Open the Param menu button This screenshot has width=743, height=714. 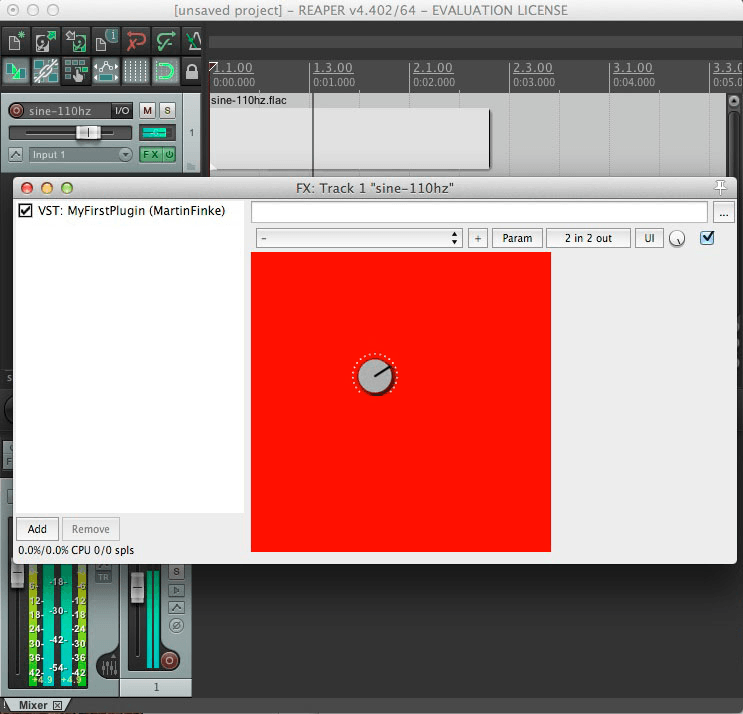point(517,238)
